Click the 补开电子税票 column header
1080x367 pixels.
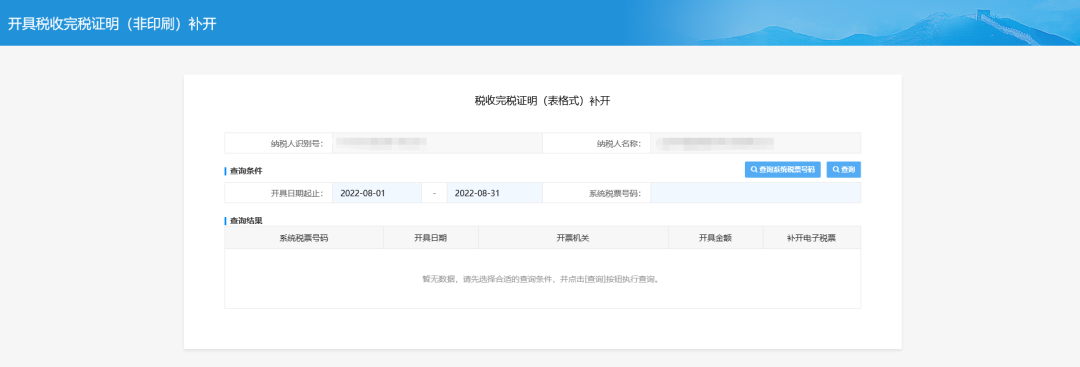click(811, 238)
